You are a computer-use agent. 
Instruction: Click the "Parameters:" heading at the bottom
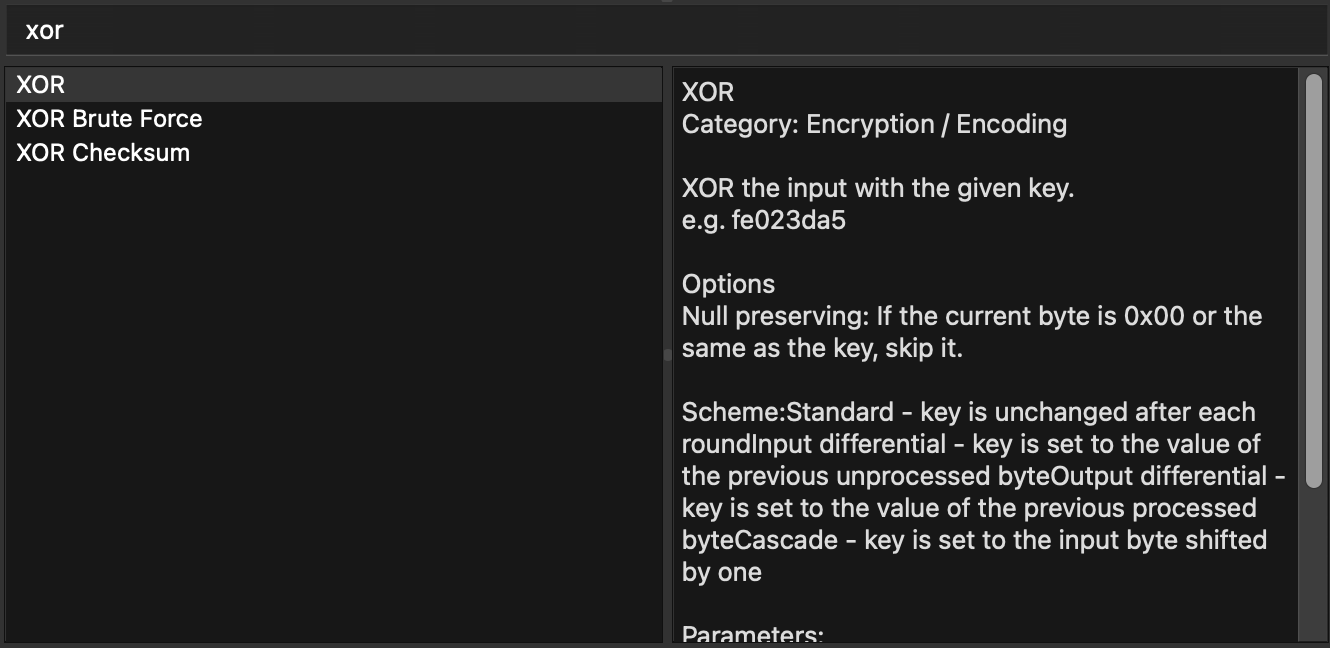coord(752,635)
